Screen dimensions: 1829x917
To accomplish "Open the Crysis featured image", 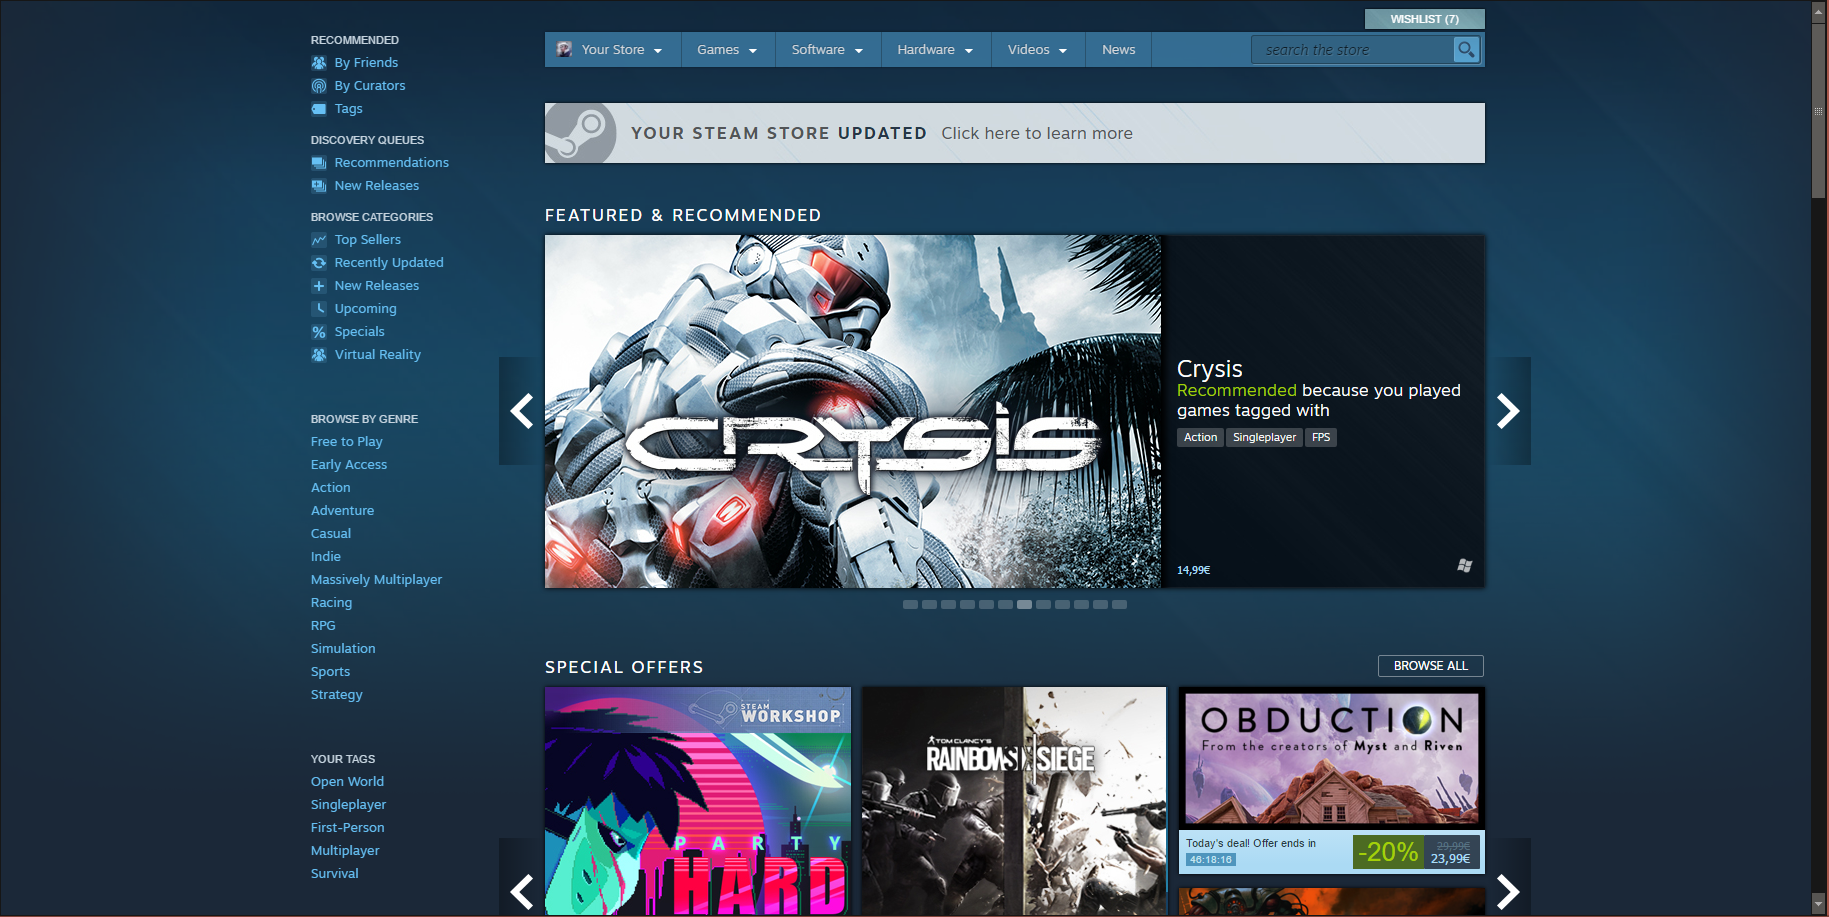I will [853, 411].
